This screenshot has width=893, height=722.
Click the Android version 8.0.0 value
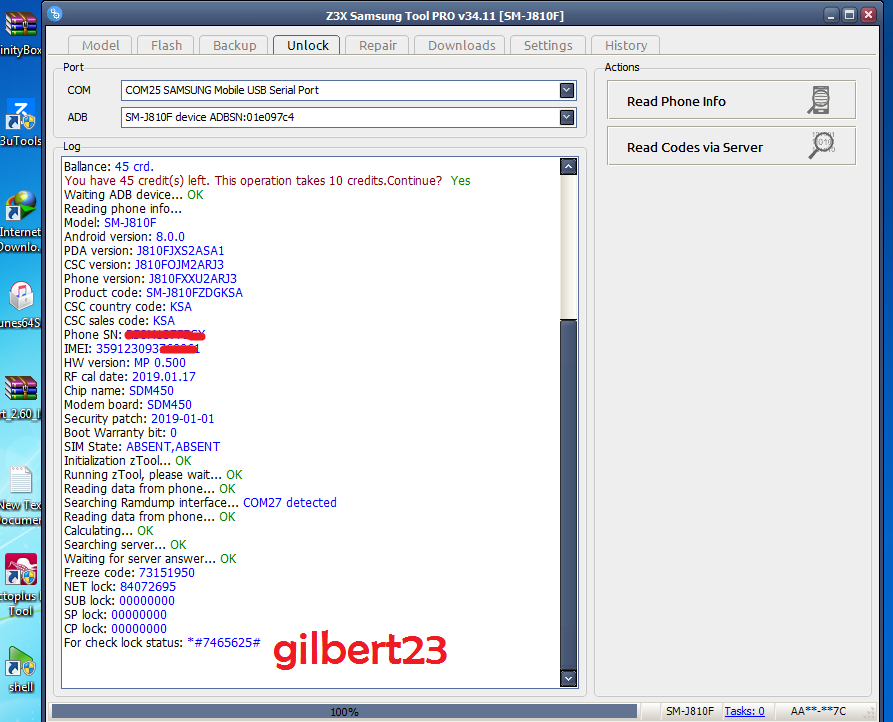[x=170, y=237]
